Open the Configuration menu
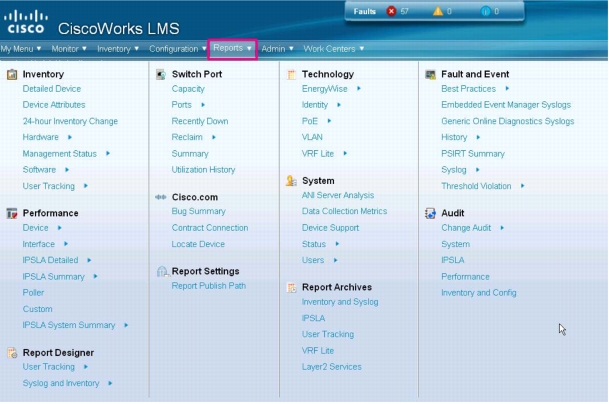Image resolution: width=609 pixels, height=404 pixels. click(x=177, y=49)
